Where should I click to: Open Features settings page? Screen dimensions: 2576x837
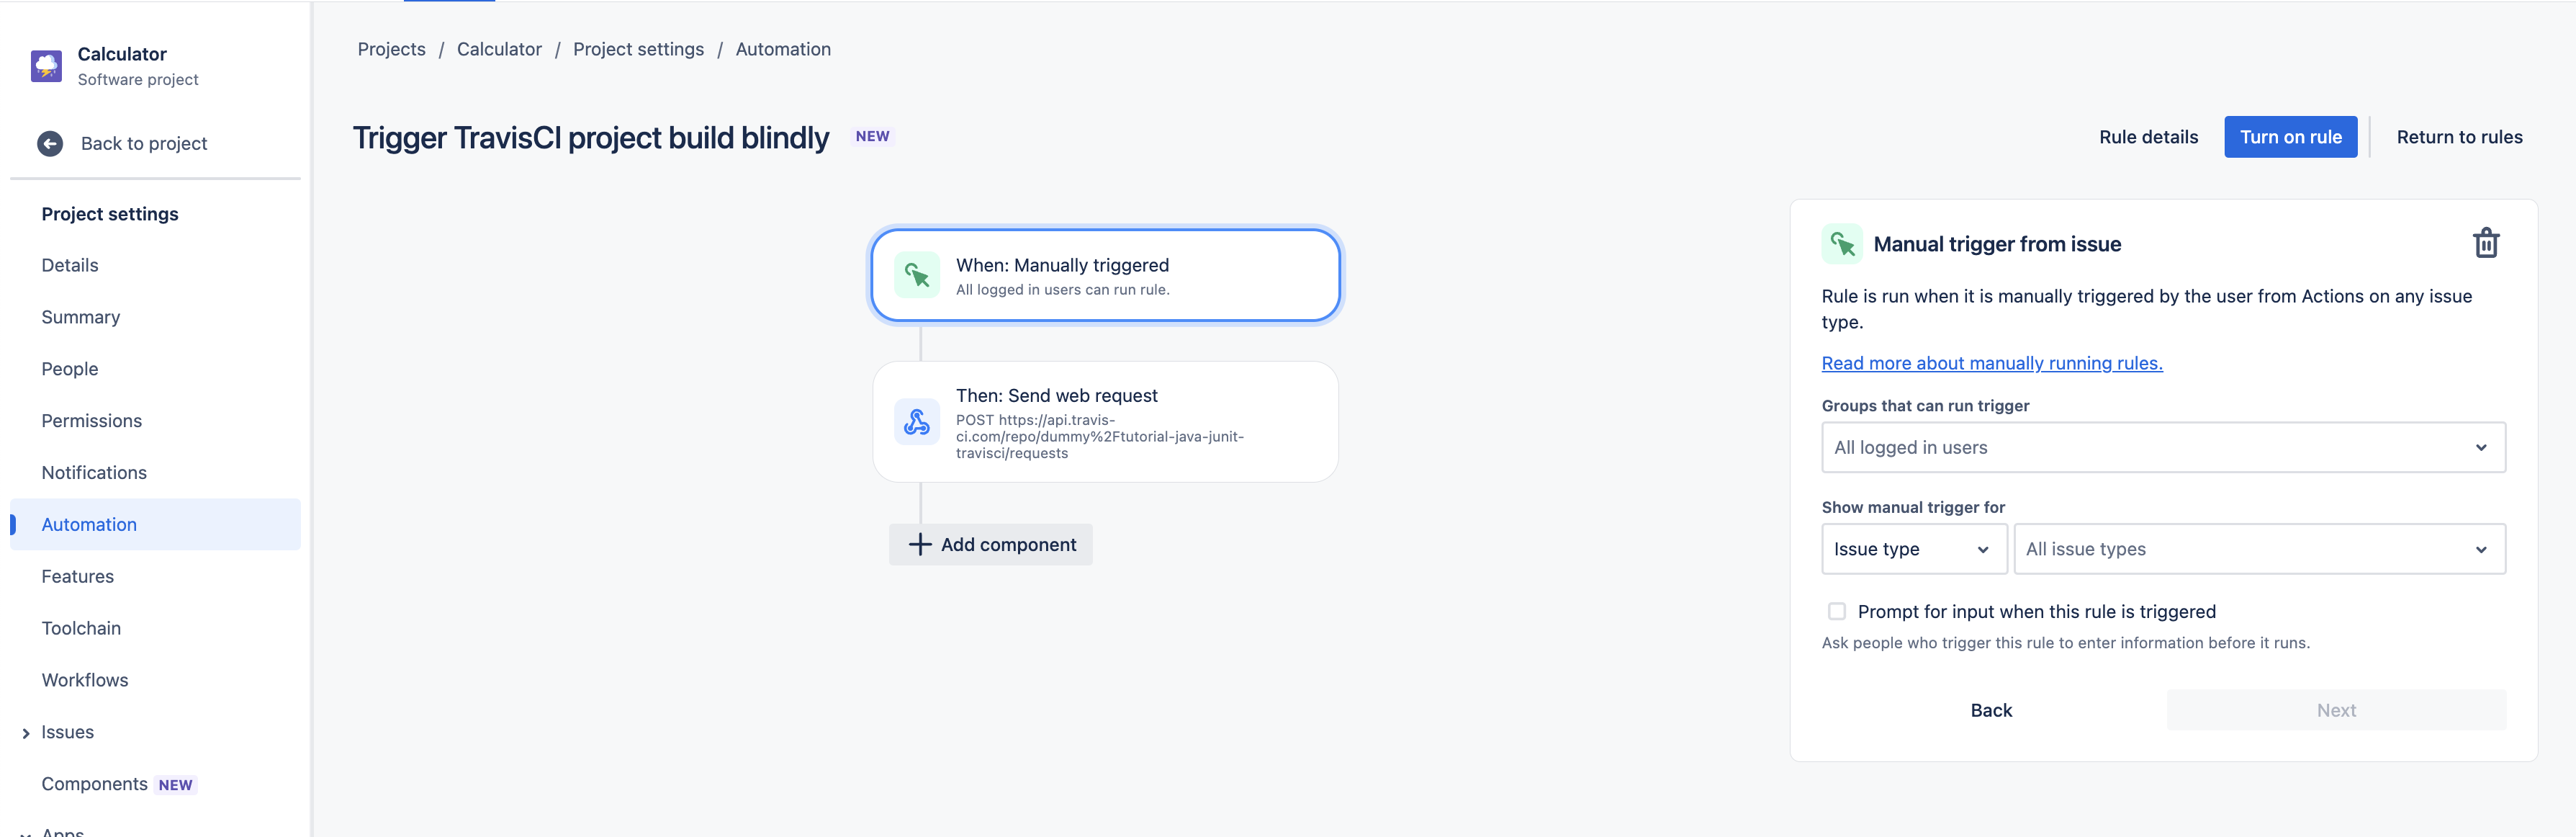[x=78, y=576]
